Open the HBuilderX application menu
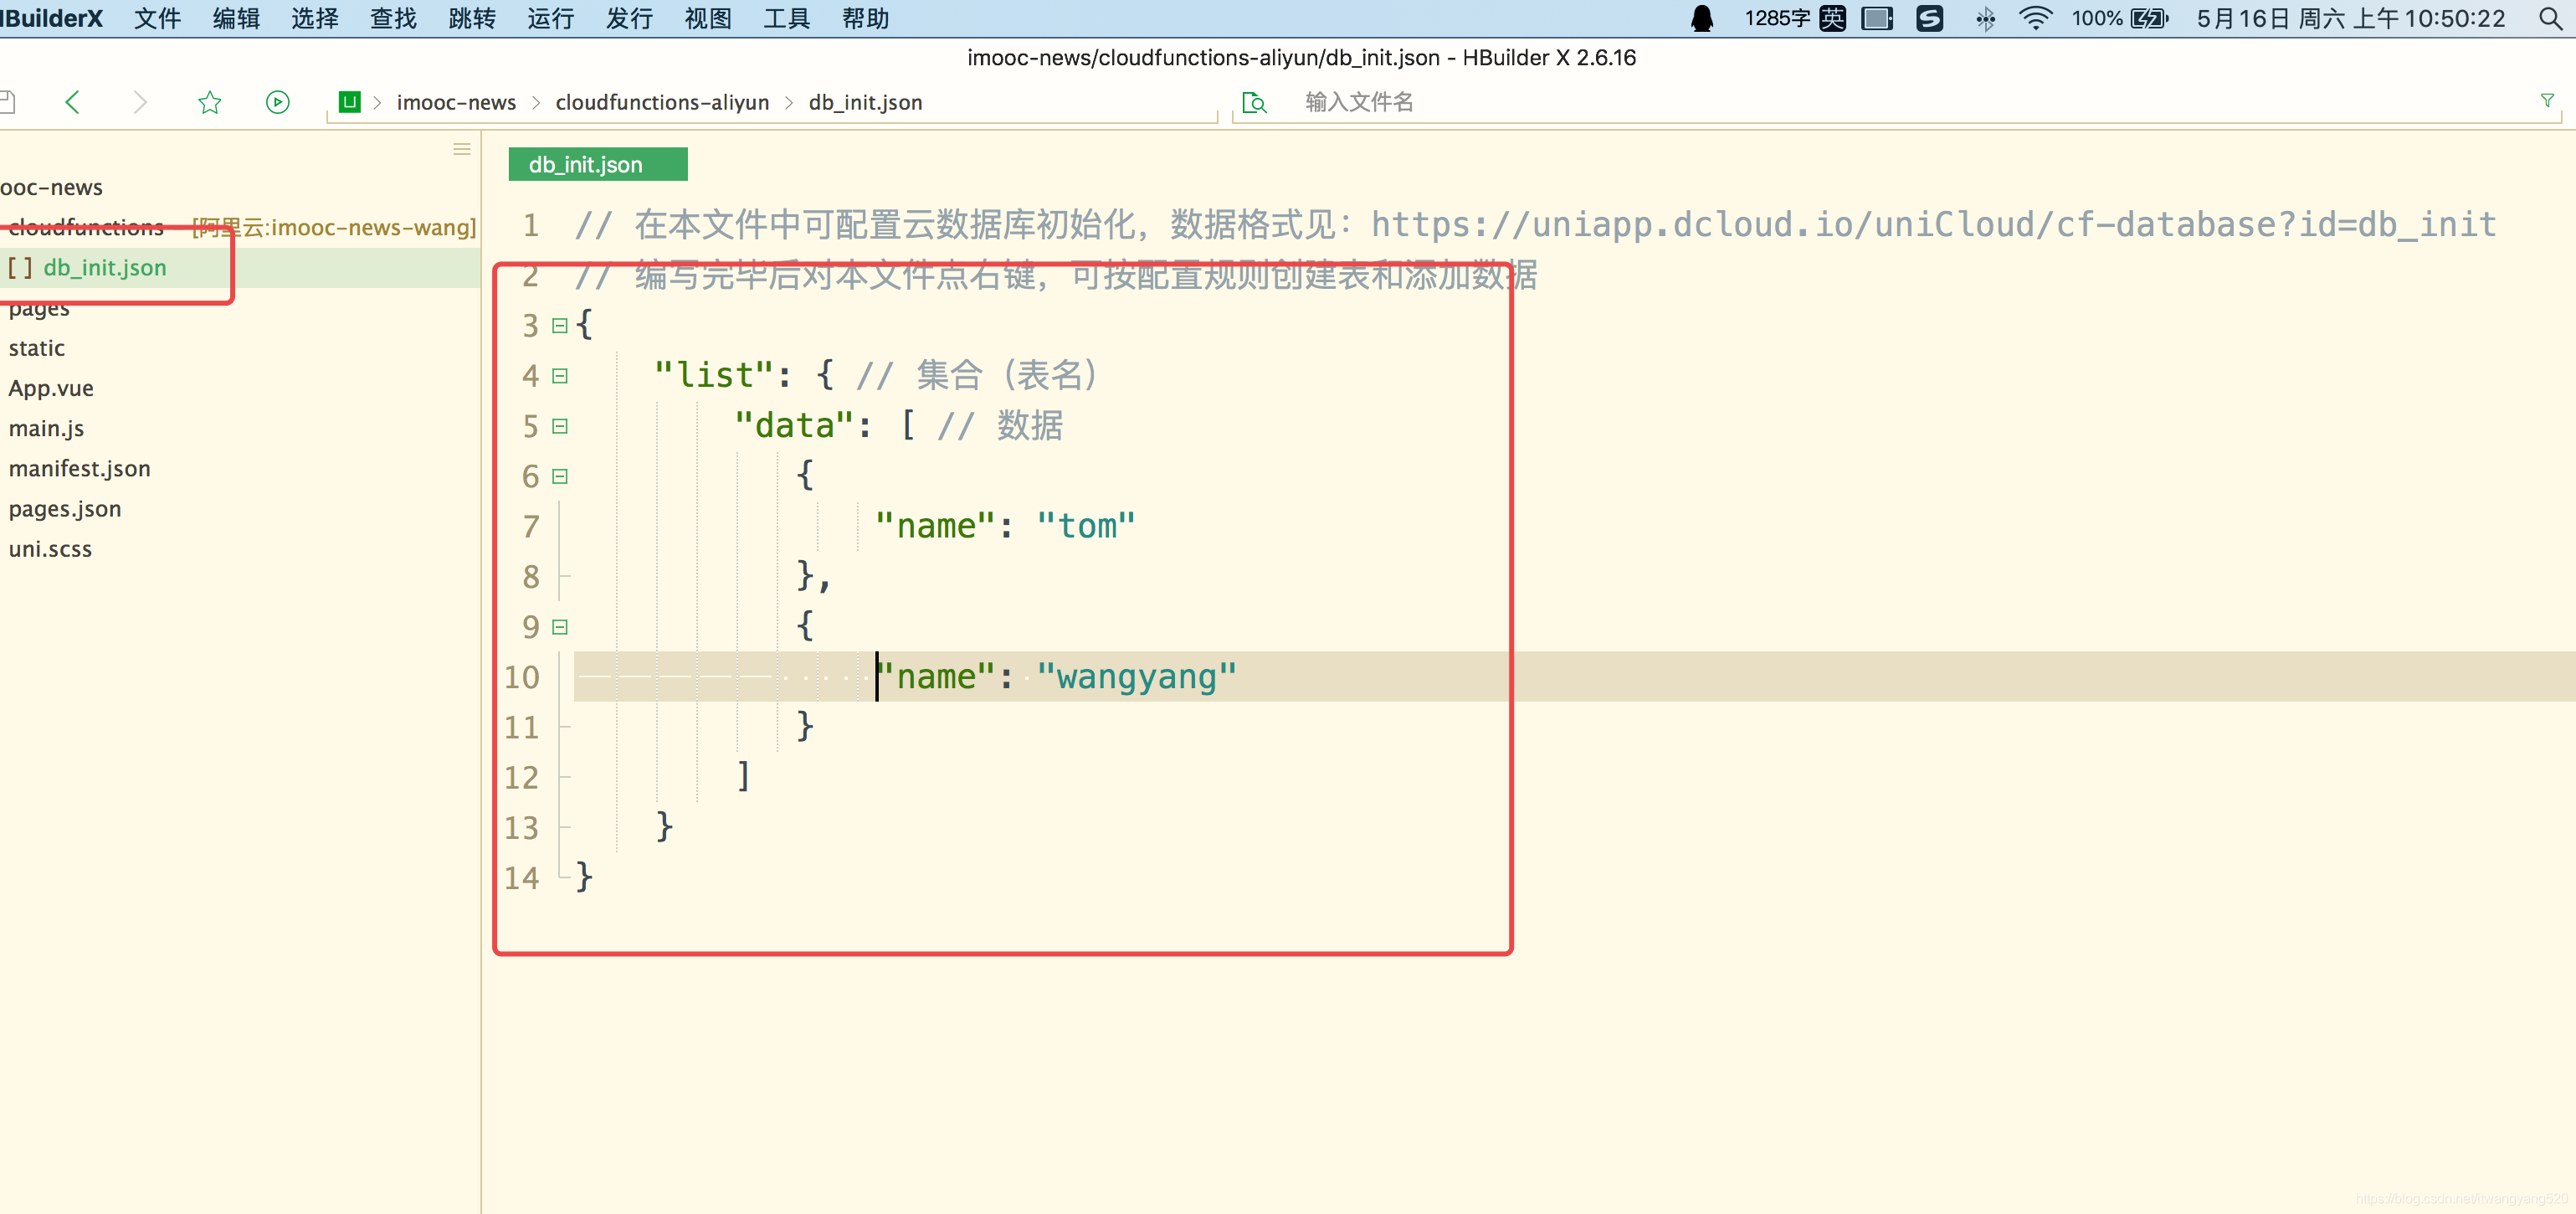Screen dimensions: 2576x1214 coord(52,19)
